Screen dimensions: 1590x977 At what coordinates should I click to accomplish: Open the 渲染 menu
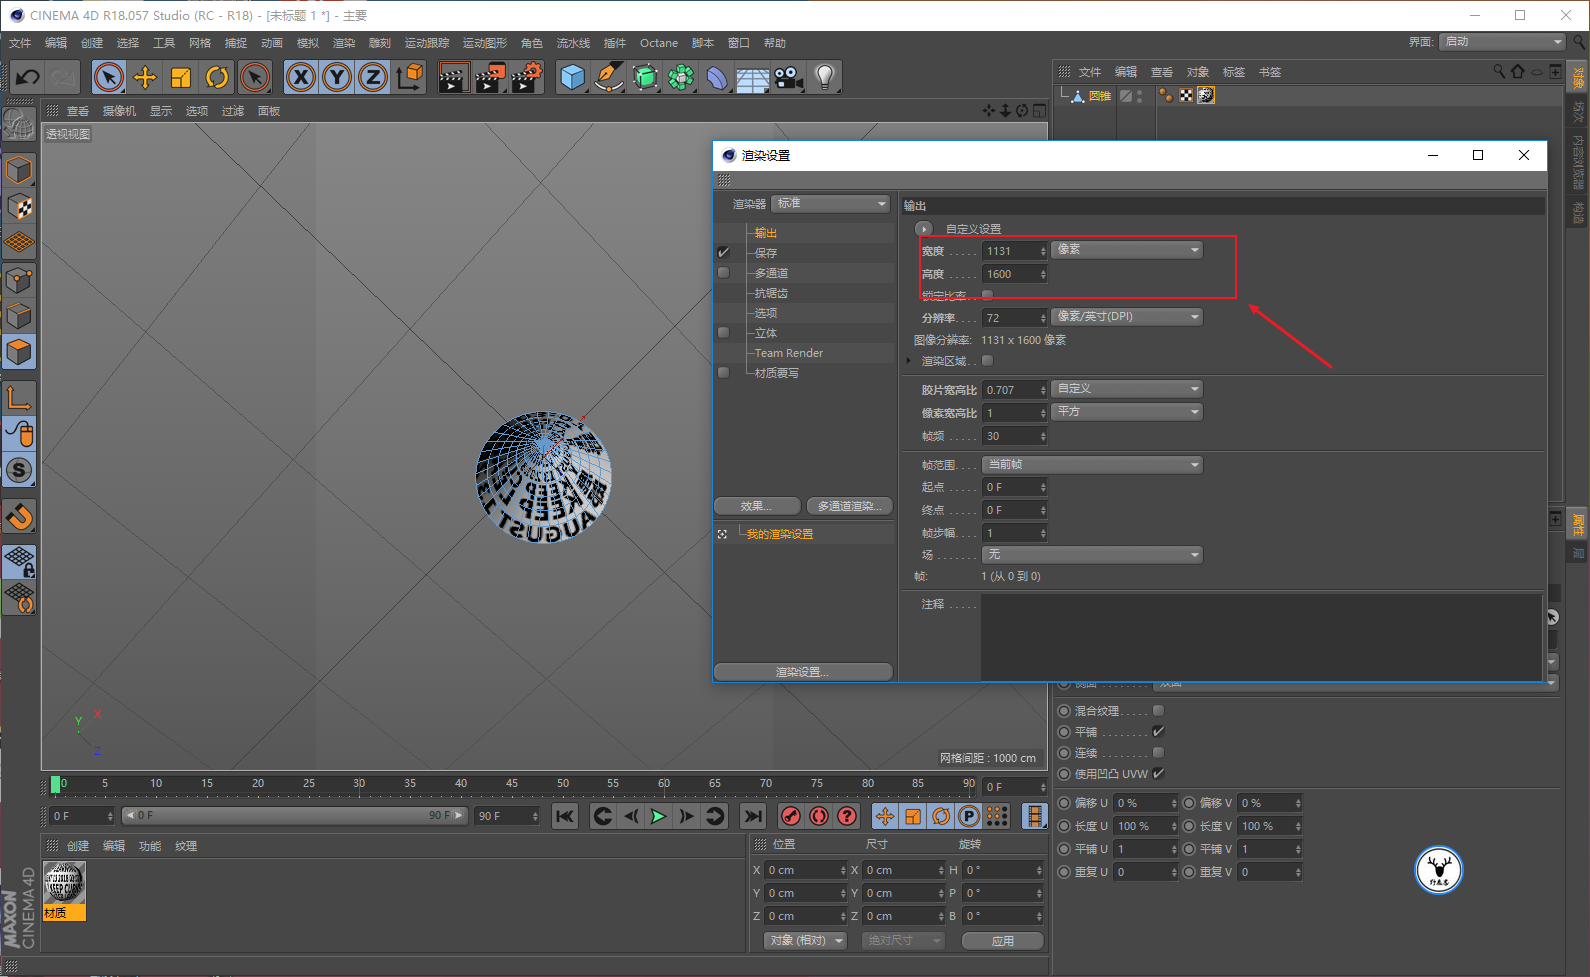pos(344,43)
